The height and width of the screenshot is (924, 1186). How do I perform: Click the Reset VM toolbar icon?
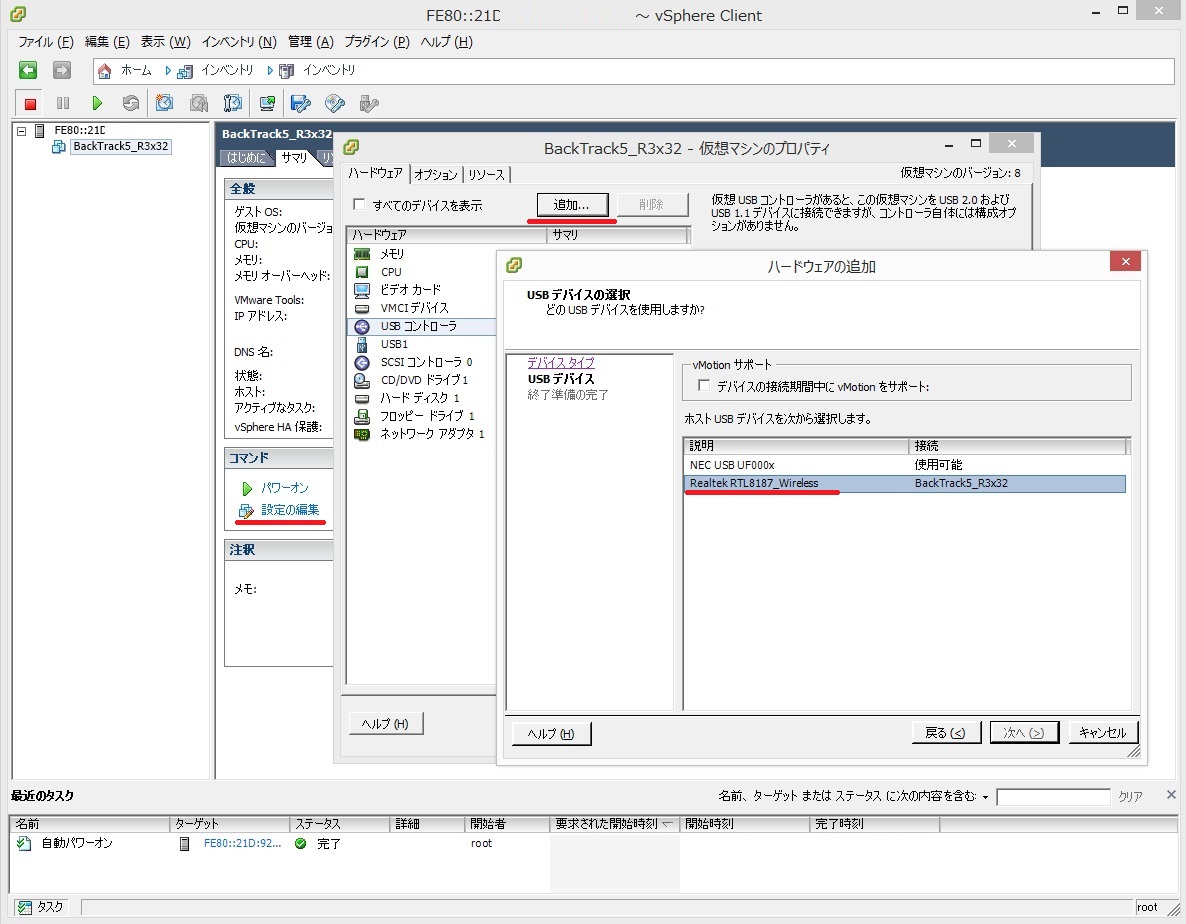[x=131, y=104]
